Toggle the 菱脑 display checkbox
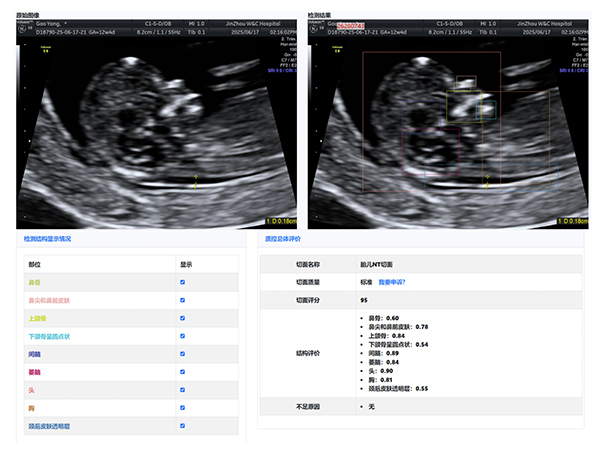The height and width of the screenshot is (450, 600). 182,371
